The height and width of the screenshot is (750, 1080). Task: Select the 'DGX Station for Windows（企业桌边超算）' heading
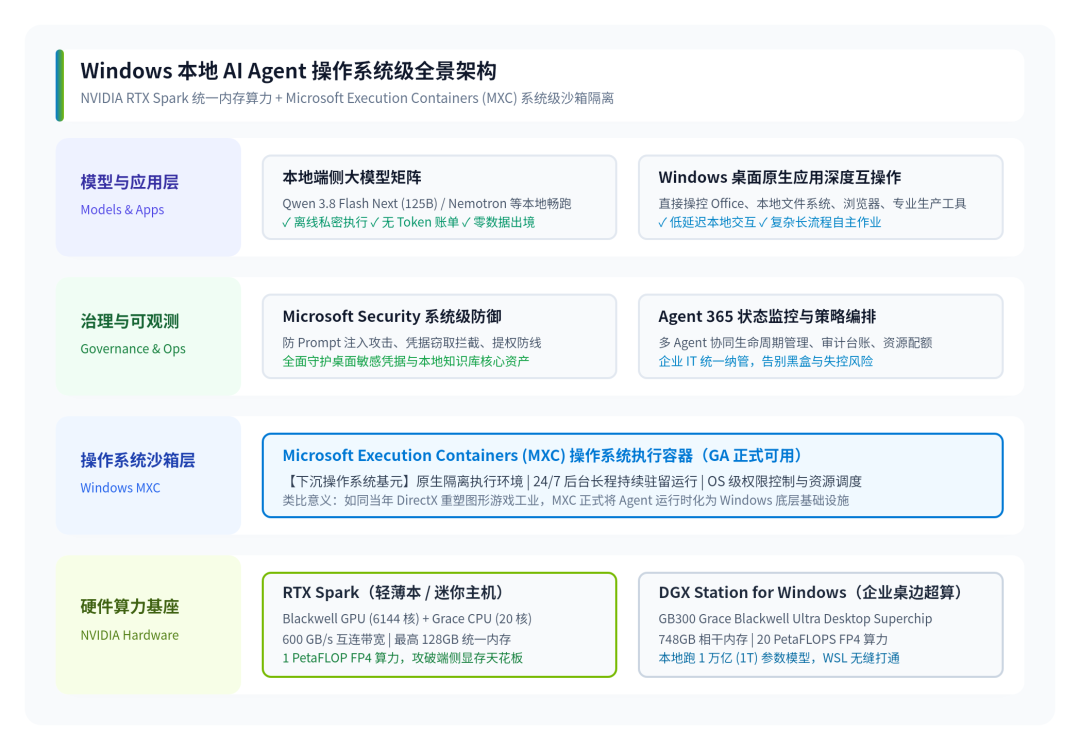click(x=811, y=592)
